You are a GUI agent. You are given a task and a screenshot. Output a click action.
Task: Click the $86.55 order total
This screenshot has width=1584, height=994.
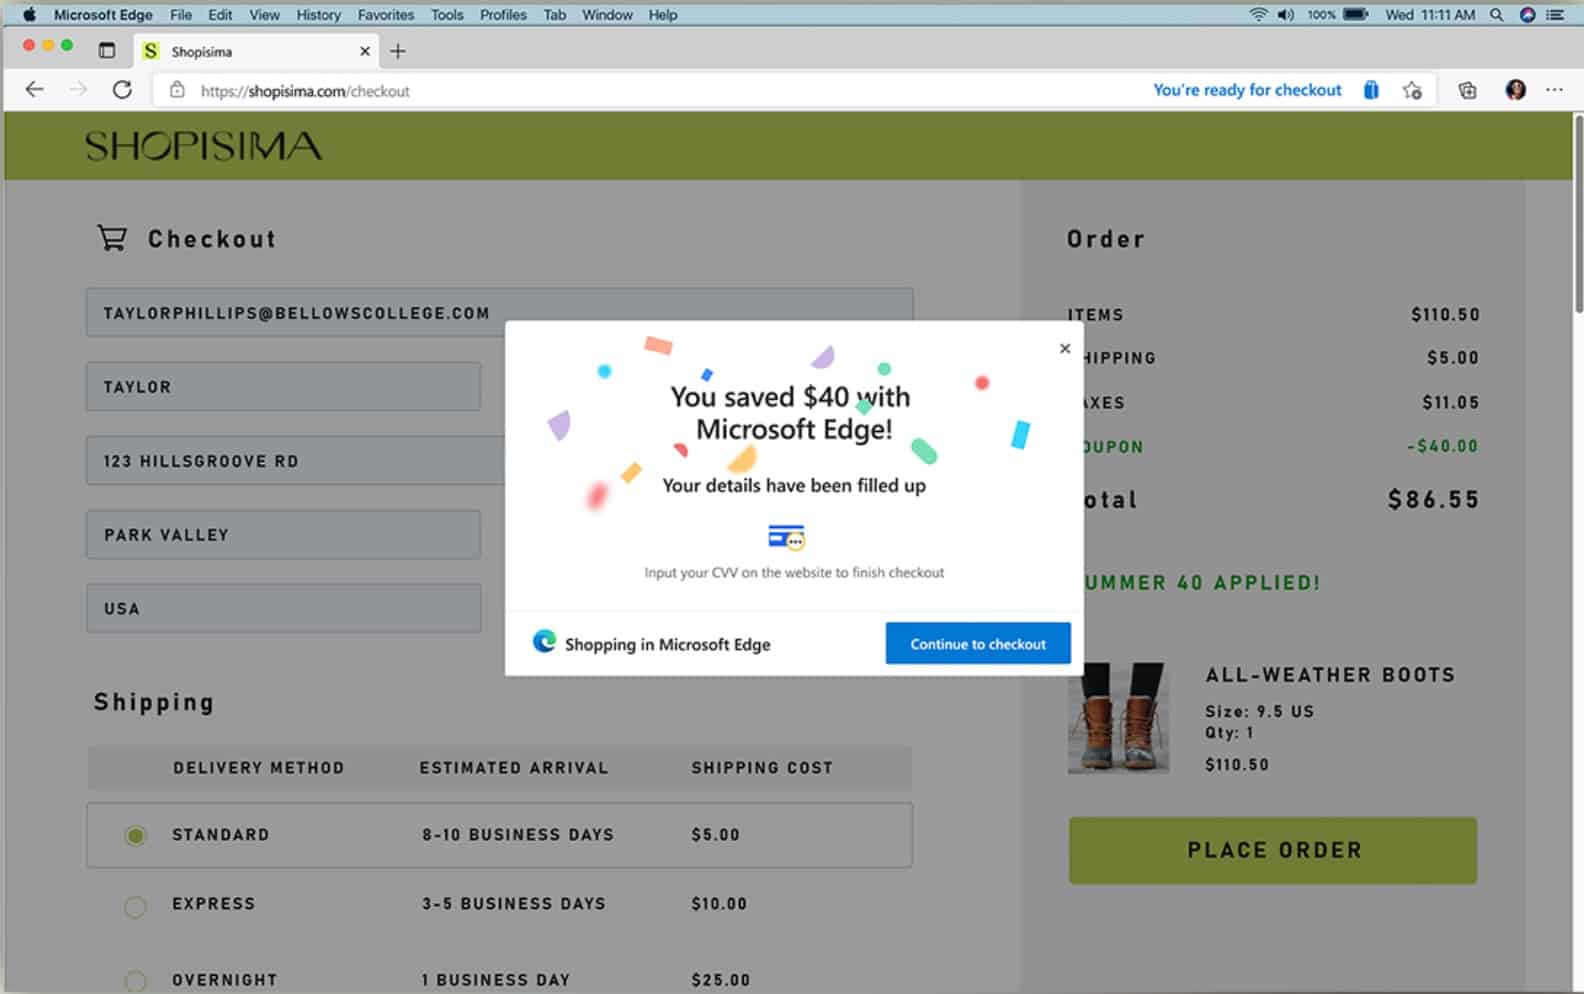point(1433,499)
